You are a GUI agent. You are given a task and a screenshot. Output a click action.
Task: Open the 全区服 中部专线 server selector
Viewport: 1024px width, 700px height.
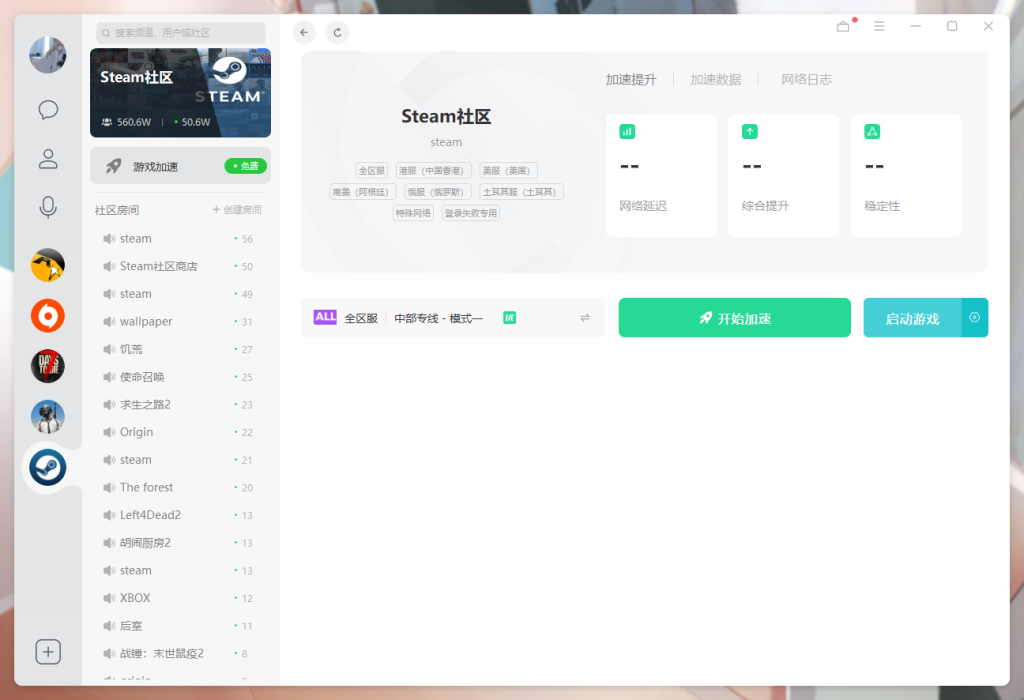click(453, 317)
